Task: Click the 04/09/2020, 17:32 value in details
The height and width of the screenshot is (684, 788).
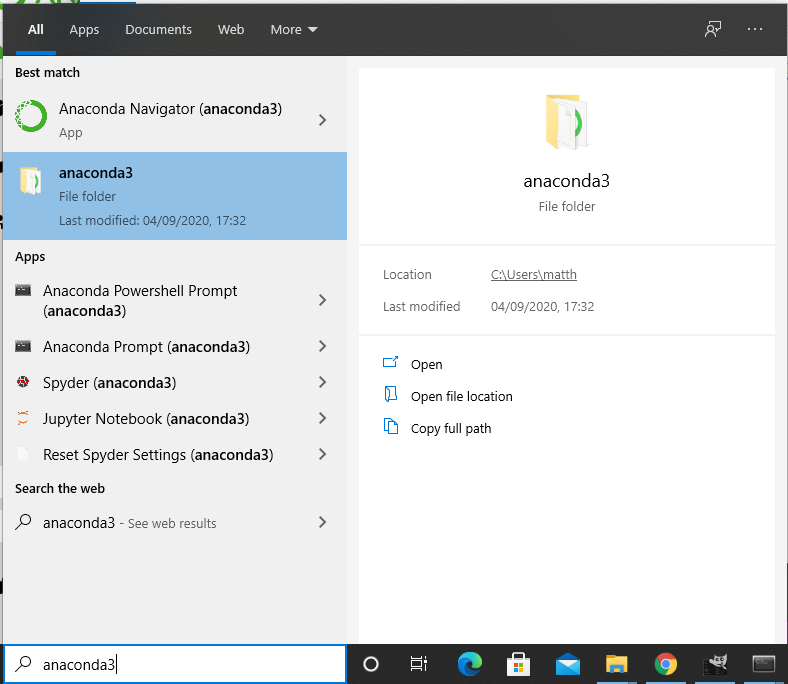Action: pos(542,307)
